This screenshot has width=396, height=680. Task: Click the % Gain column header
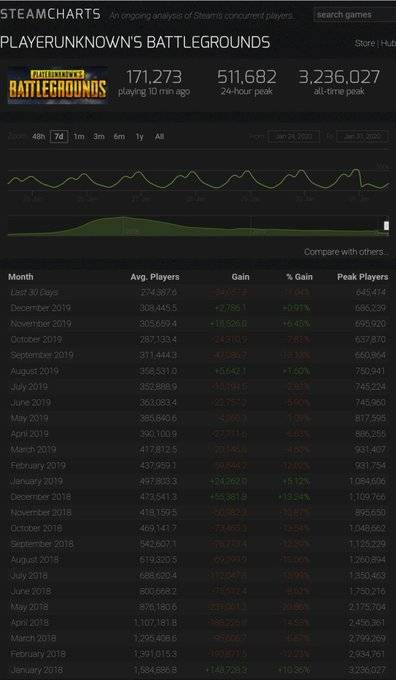pyautogui.click(x=299, y=277)
